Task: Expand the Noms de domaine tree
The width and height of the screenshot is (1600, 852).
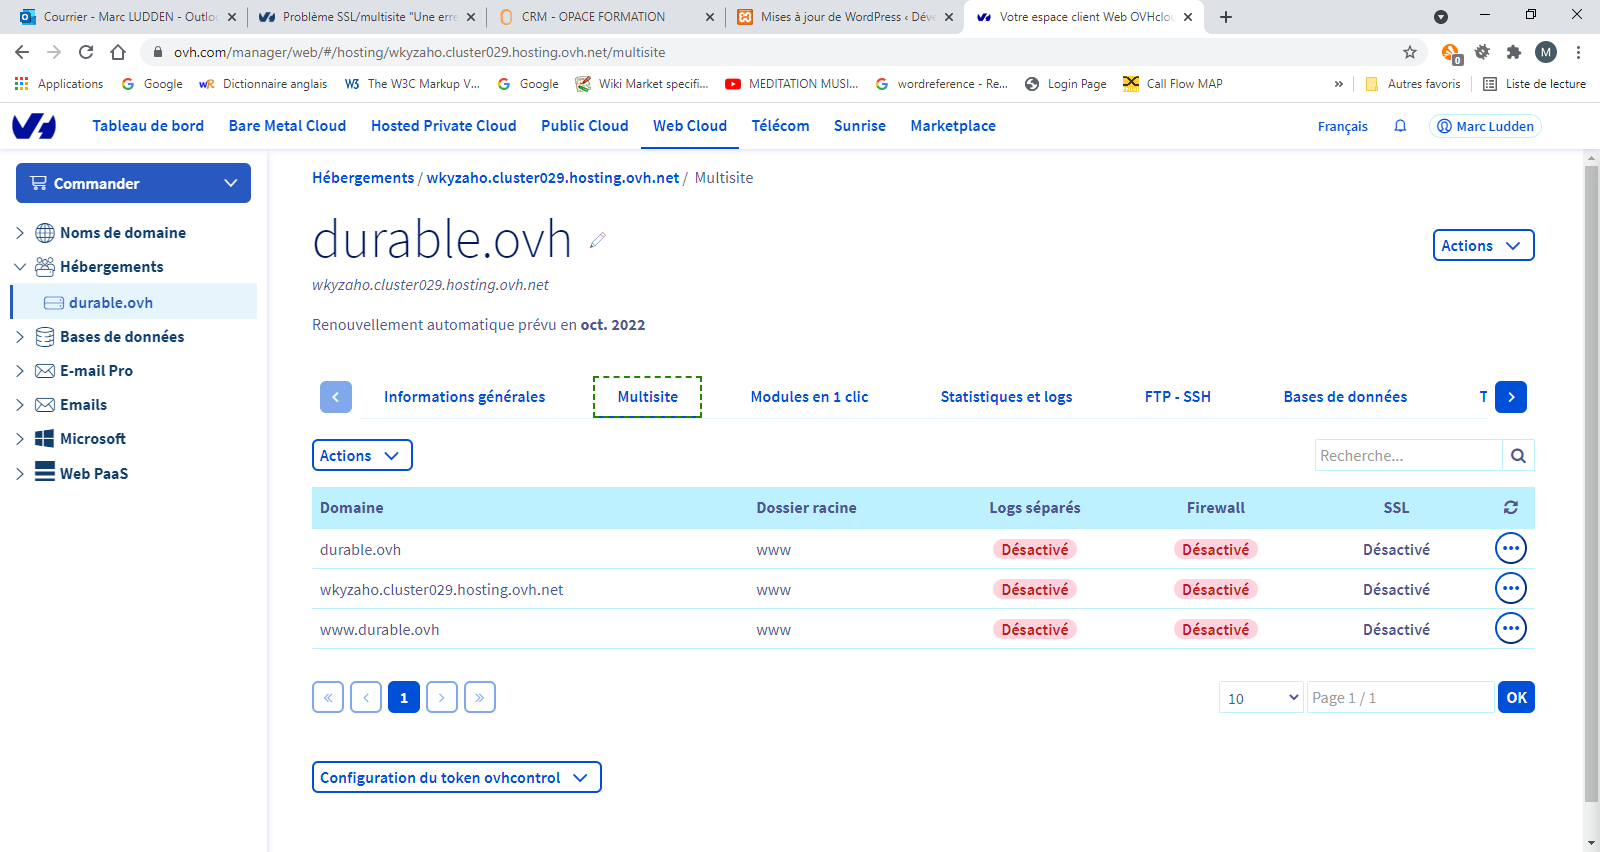Action: click(20, 233)
